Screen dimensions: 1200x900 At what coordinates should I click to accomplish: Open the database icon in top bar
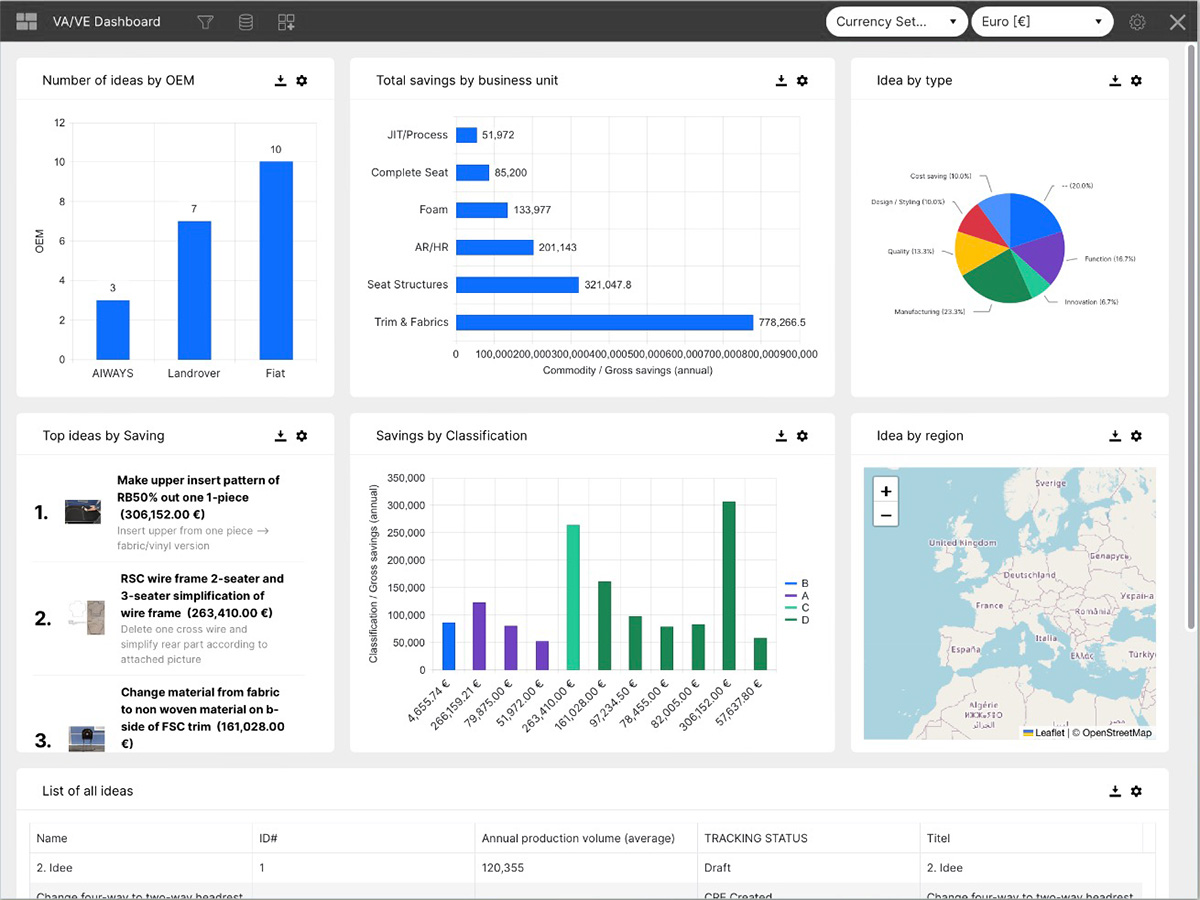246,22
